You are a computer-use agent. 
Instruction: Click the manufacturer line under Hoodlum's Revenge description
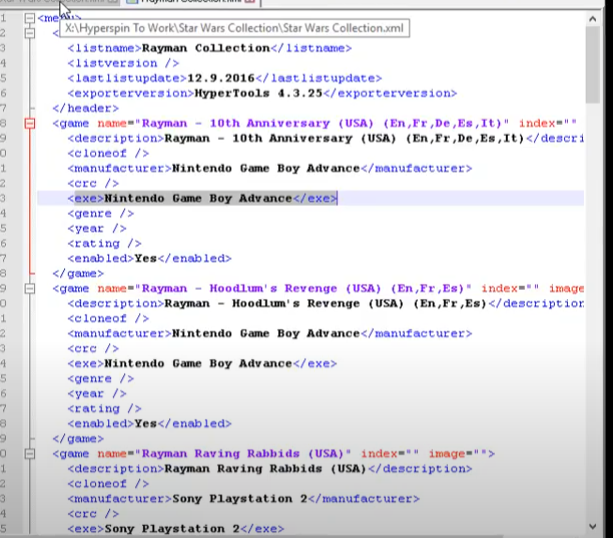[270, 334]
